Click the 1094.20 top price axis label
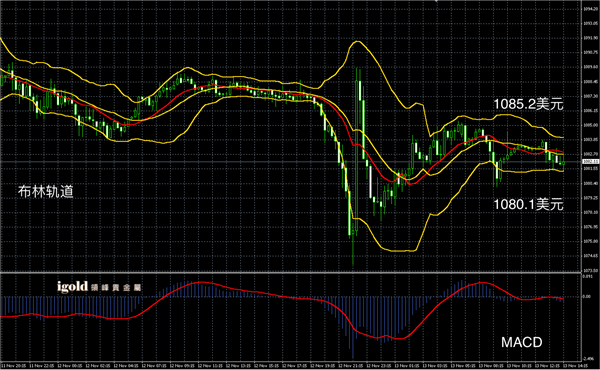This screenshot has height=370, width=600. click(590, 9)
